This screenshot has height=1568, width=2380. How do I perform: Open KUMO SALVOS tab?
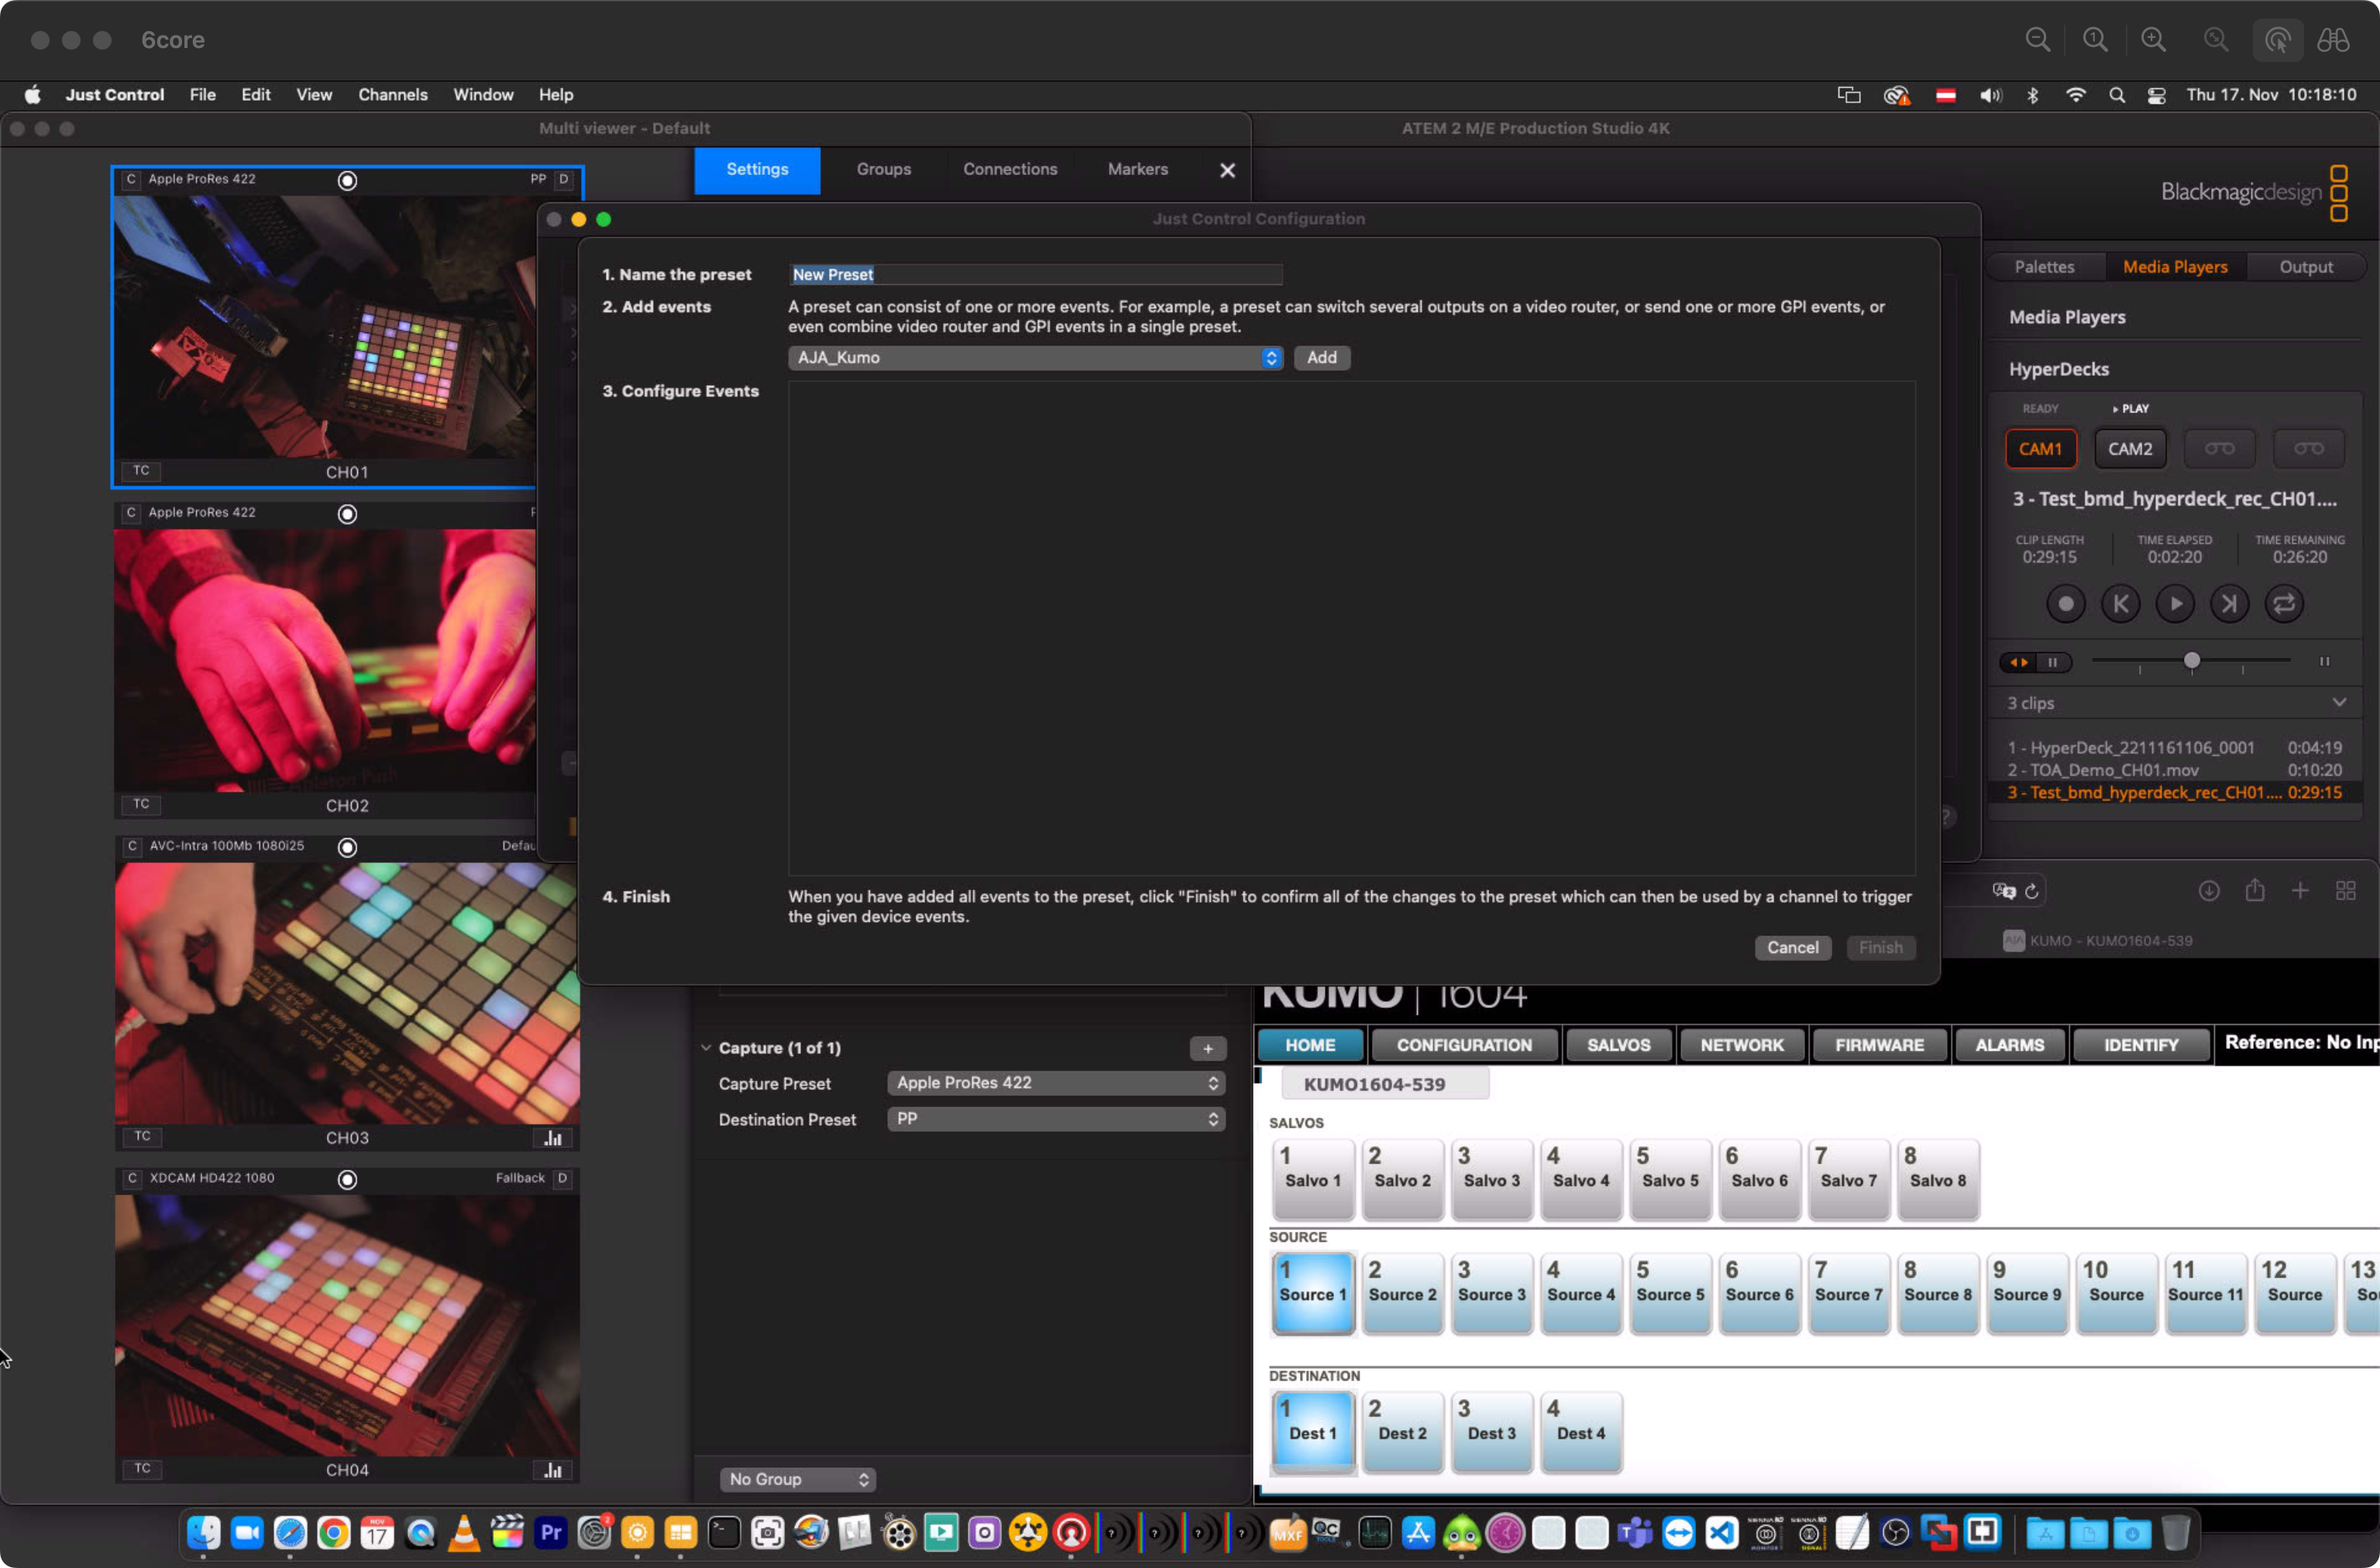click(x=1618, y=1045)
